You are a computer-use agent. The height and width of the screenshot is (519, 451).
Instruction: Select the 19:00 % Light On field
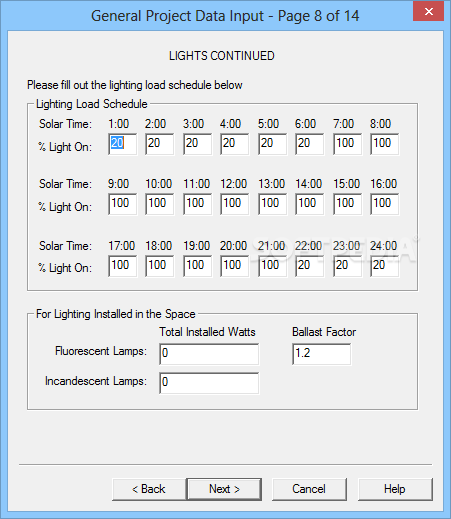click(x=197, y=266)
